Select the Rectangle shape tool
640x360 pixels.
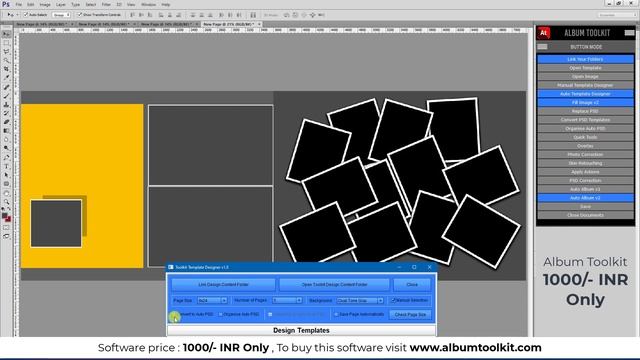tap(6, 184)
